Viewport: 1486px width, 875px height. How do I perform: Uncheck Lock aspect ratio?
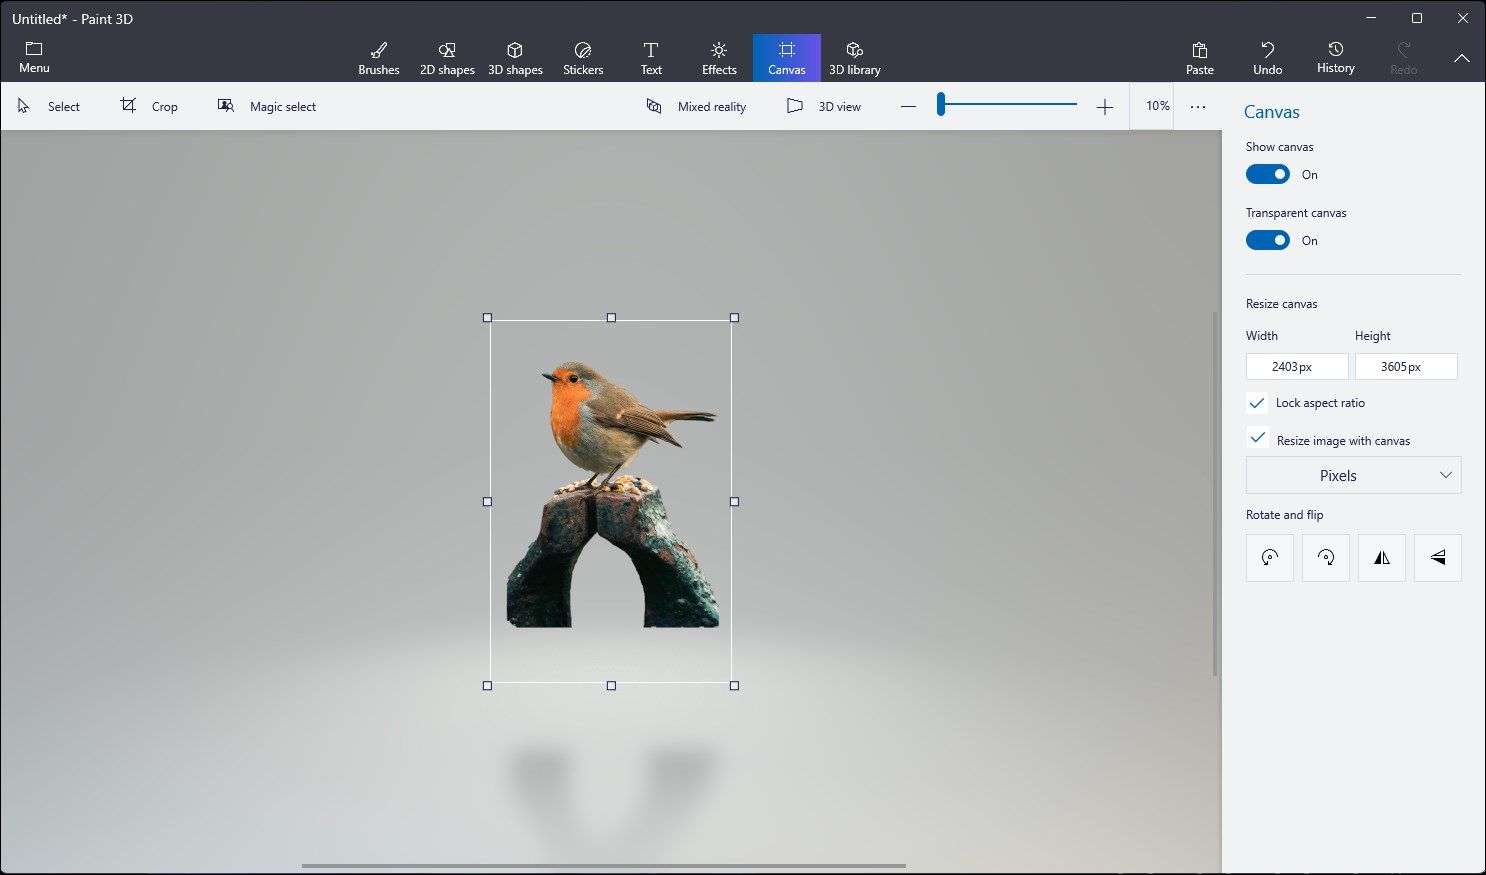[x=1257, y=402]
